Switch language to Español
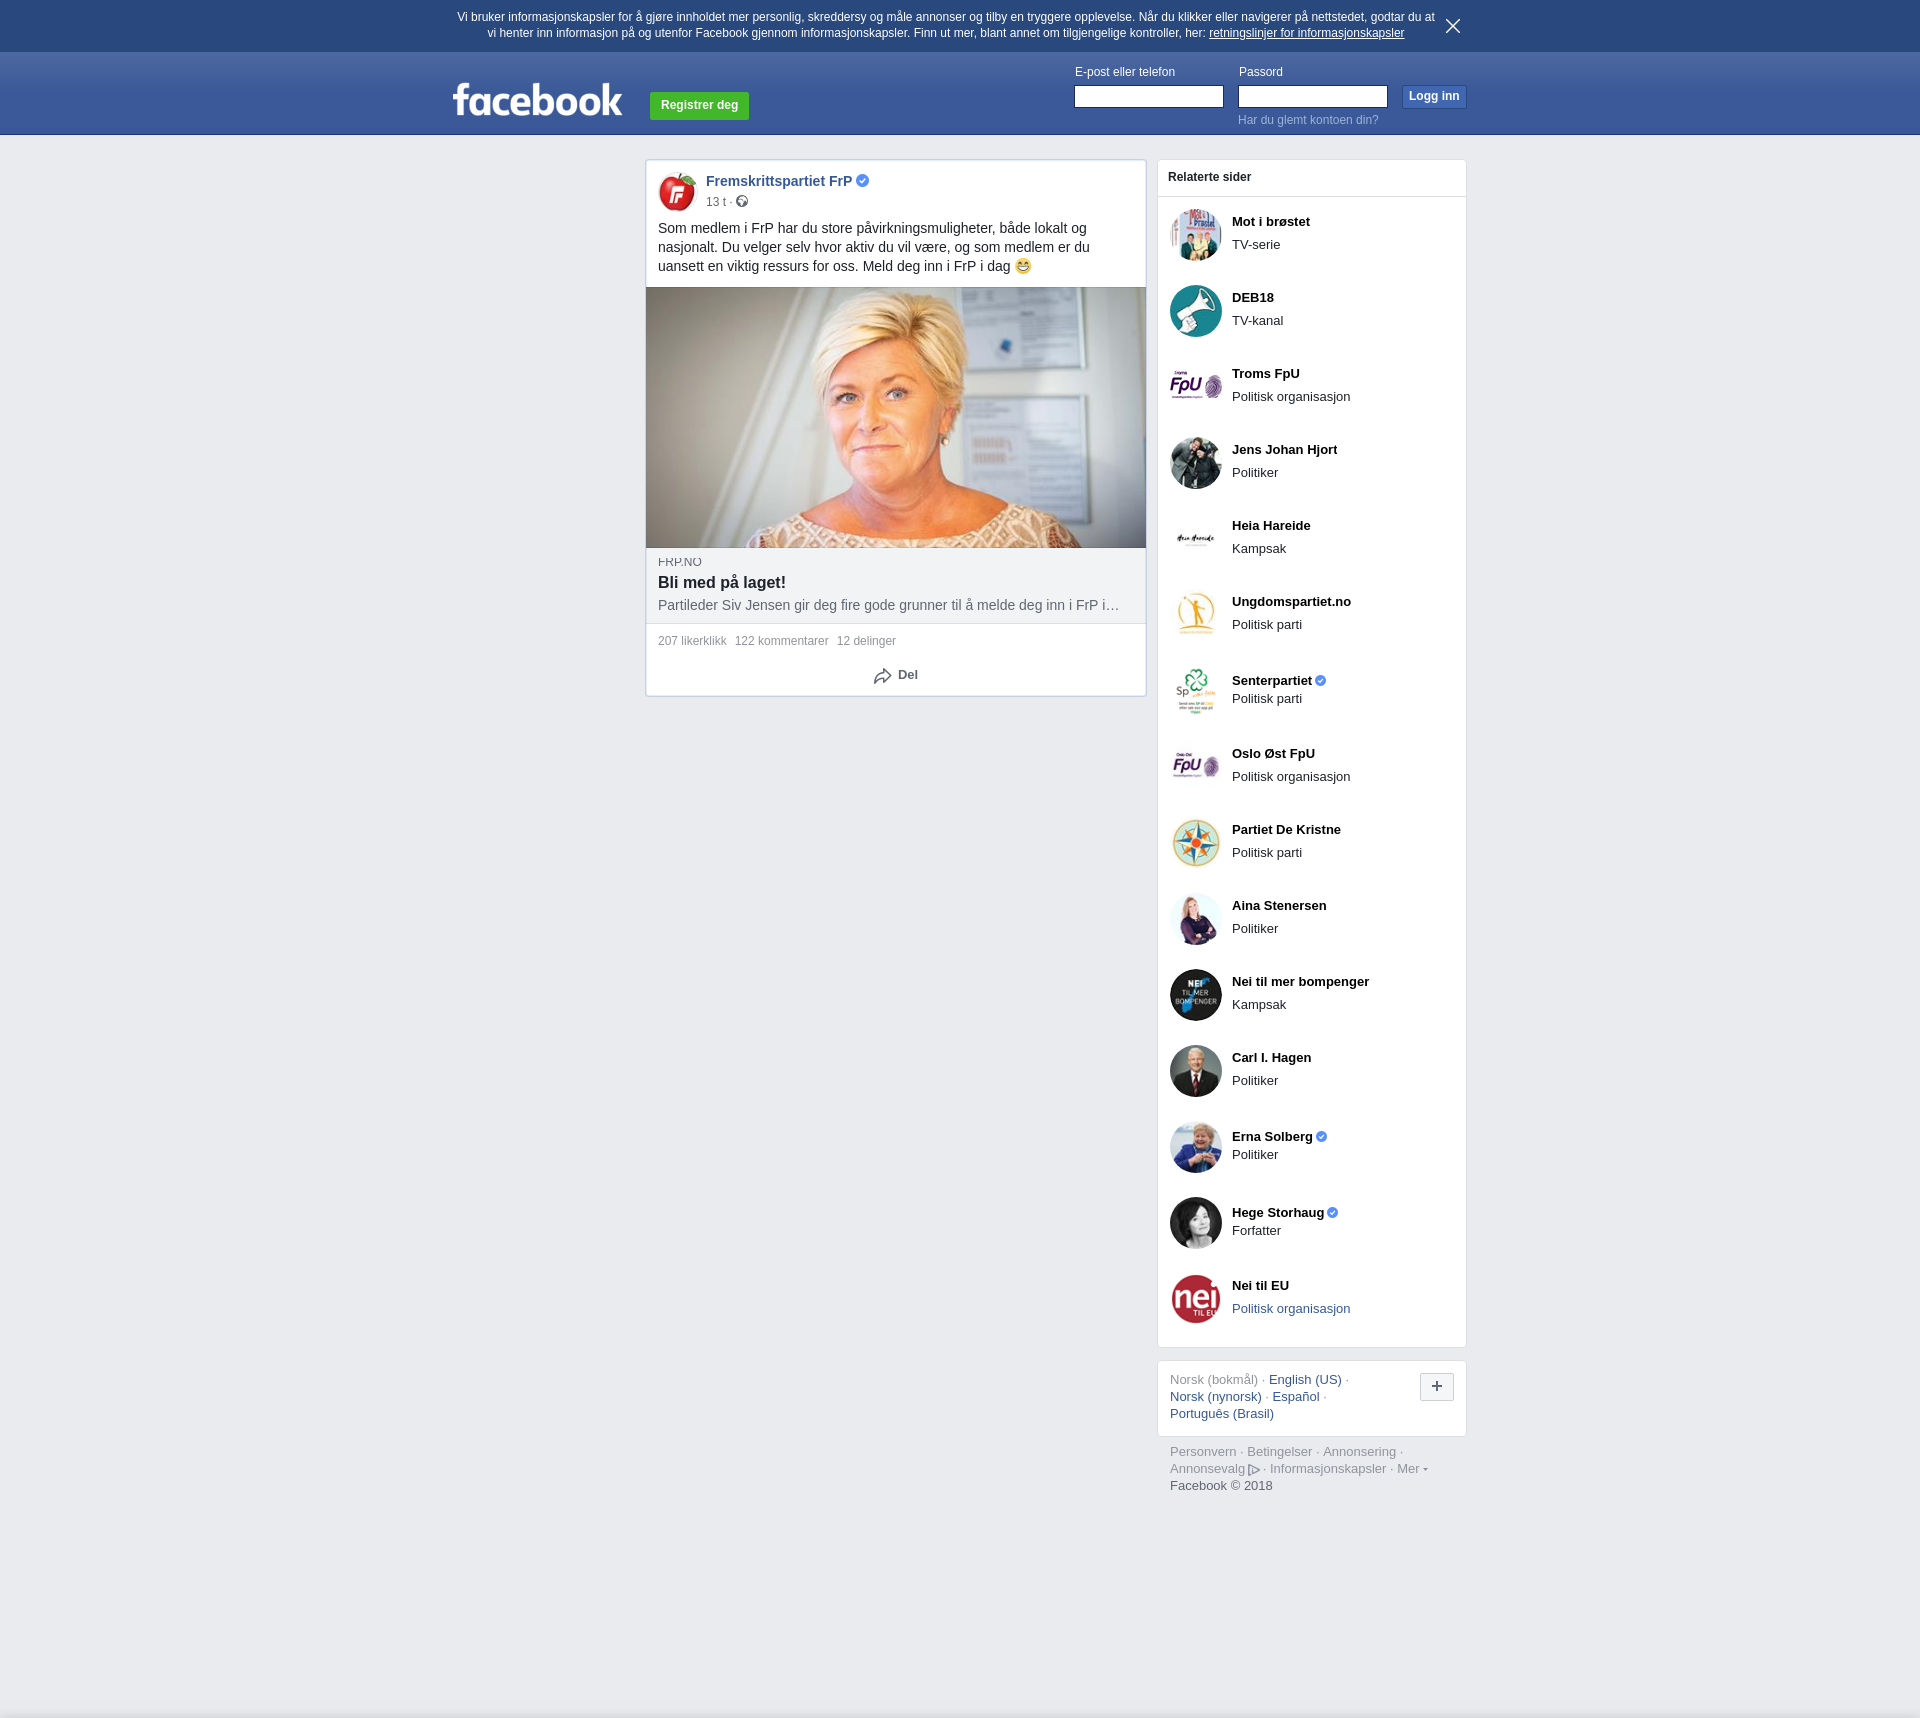 point(1296,1397)
